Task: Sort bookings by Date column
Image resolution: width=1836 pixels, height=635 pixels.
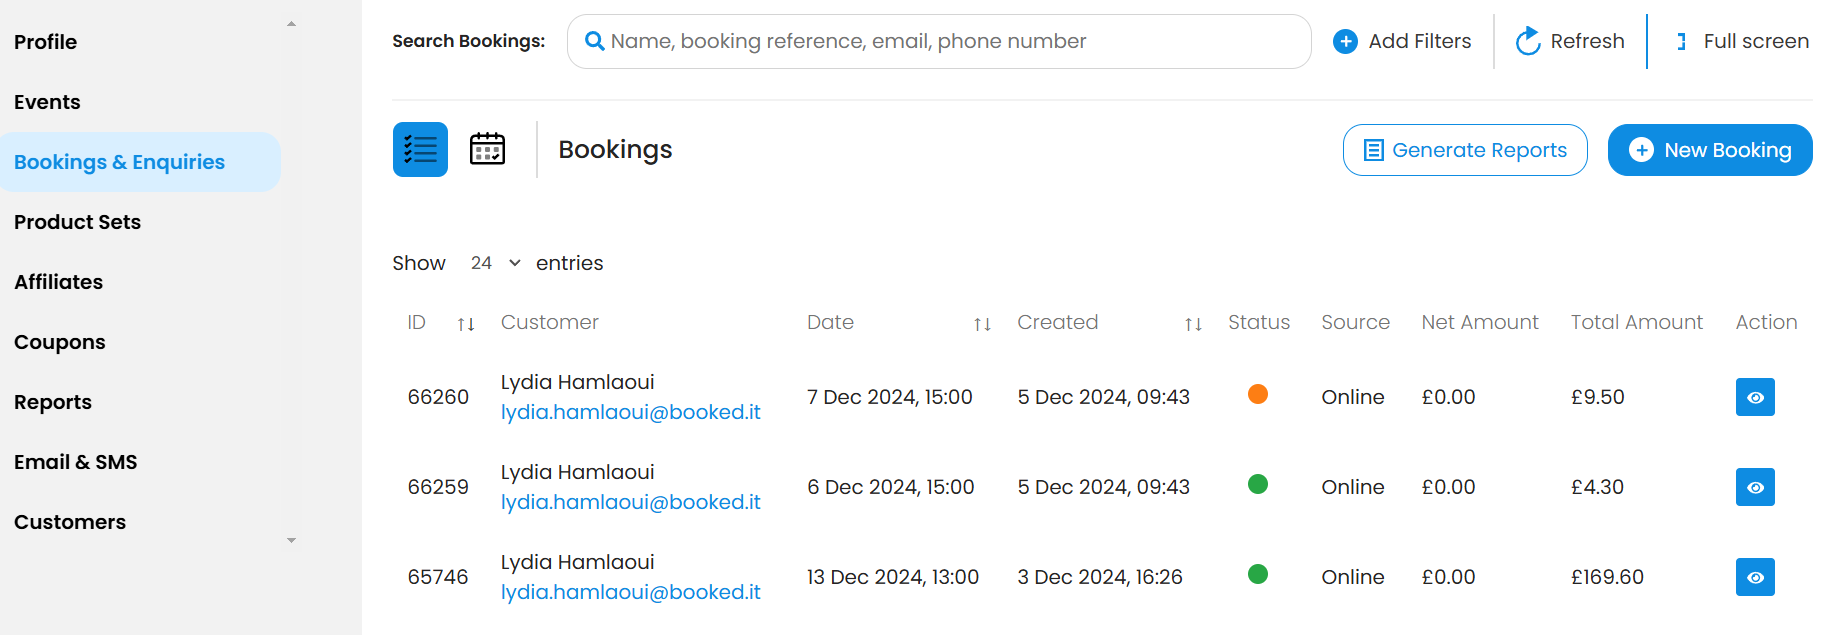Action: pos(982,323)
